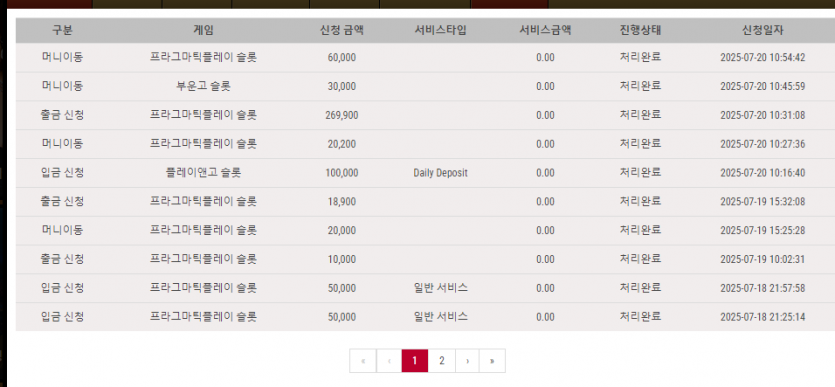835x387 pixels.
Task: Click the previous page arrow
Action: 389,361
